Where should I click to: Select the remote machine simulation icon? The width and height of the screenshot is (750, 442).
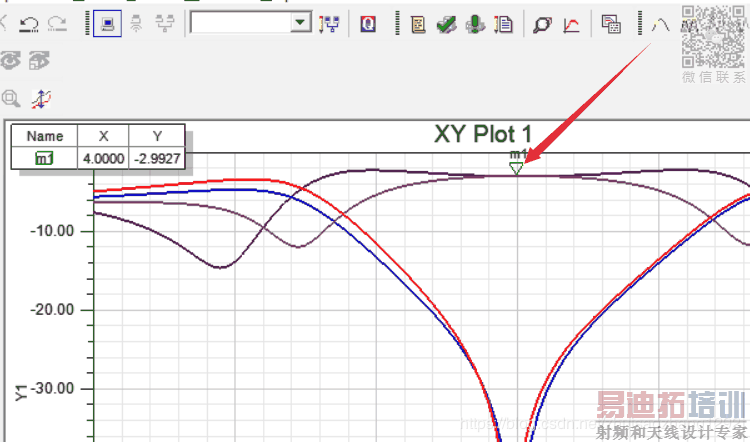pos(136,23)
